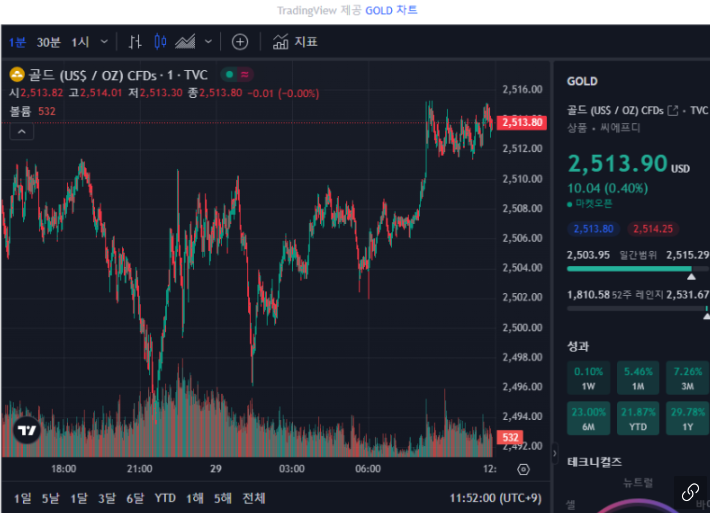Click the 52-week range bar
Image resolution: width=710 pixels, height=513 pixels.
point(638,308)
